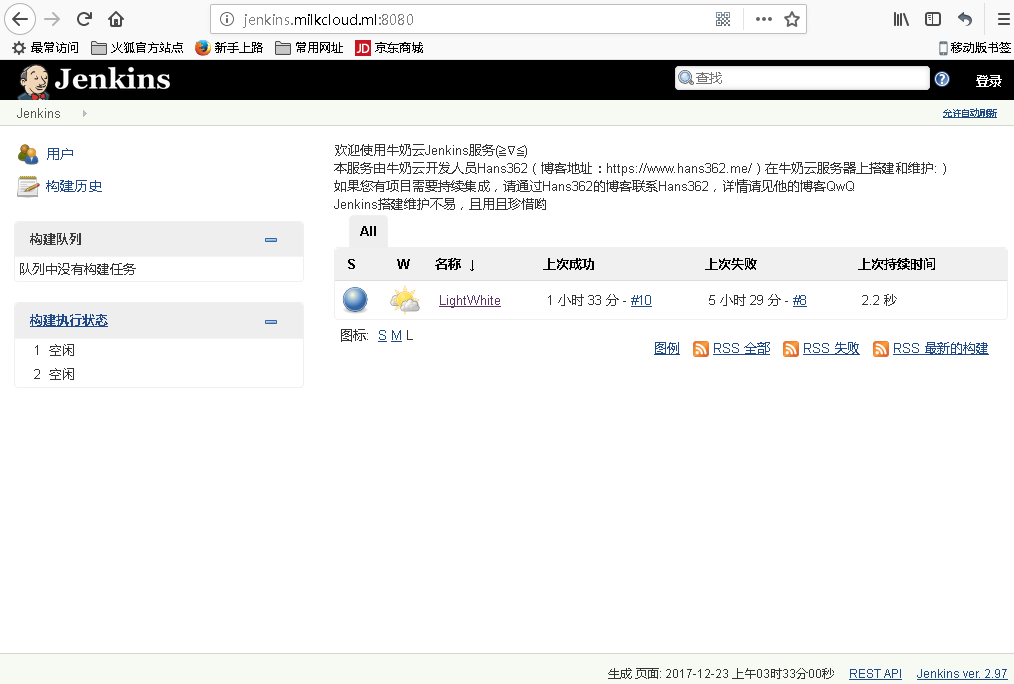Open the LightWhite job link
The image size is (1014, 684).
click(x=469, y=301)
